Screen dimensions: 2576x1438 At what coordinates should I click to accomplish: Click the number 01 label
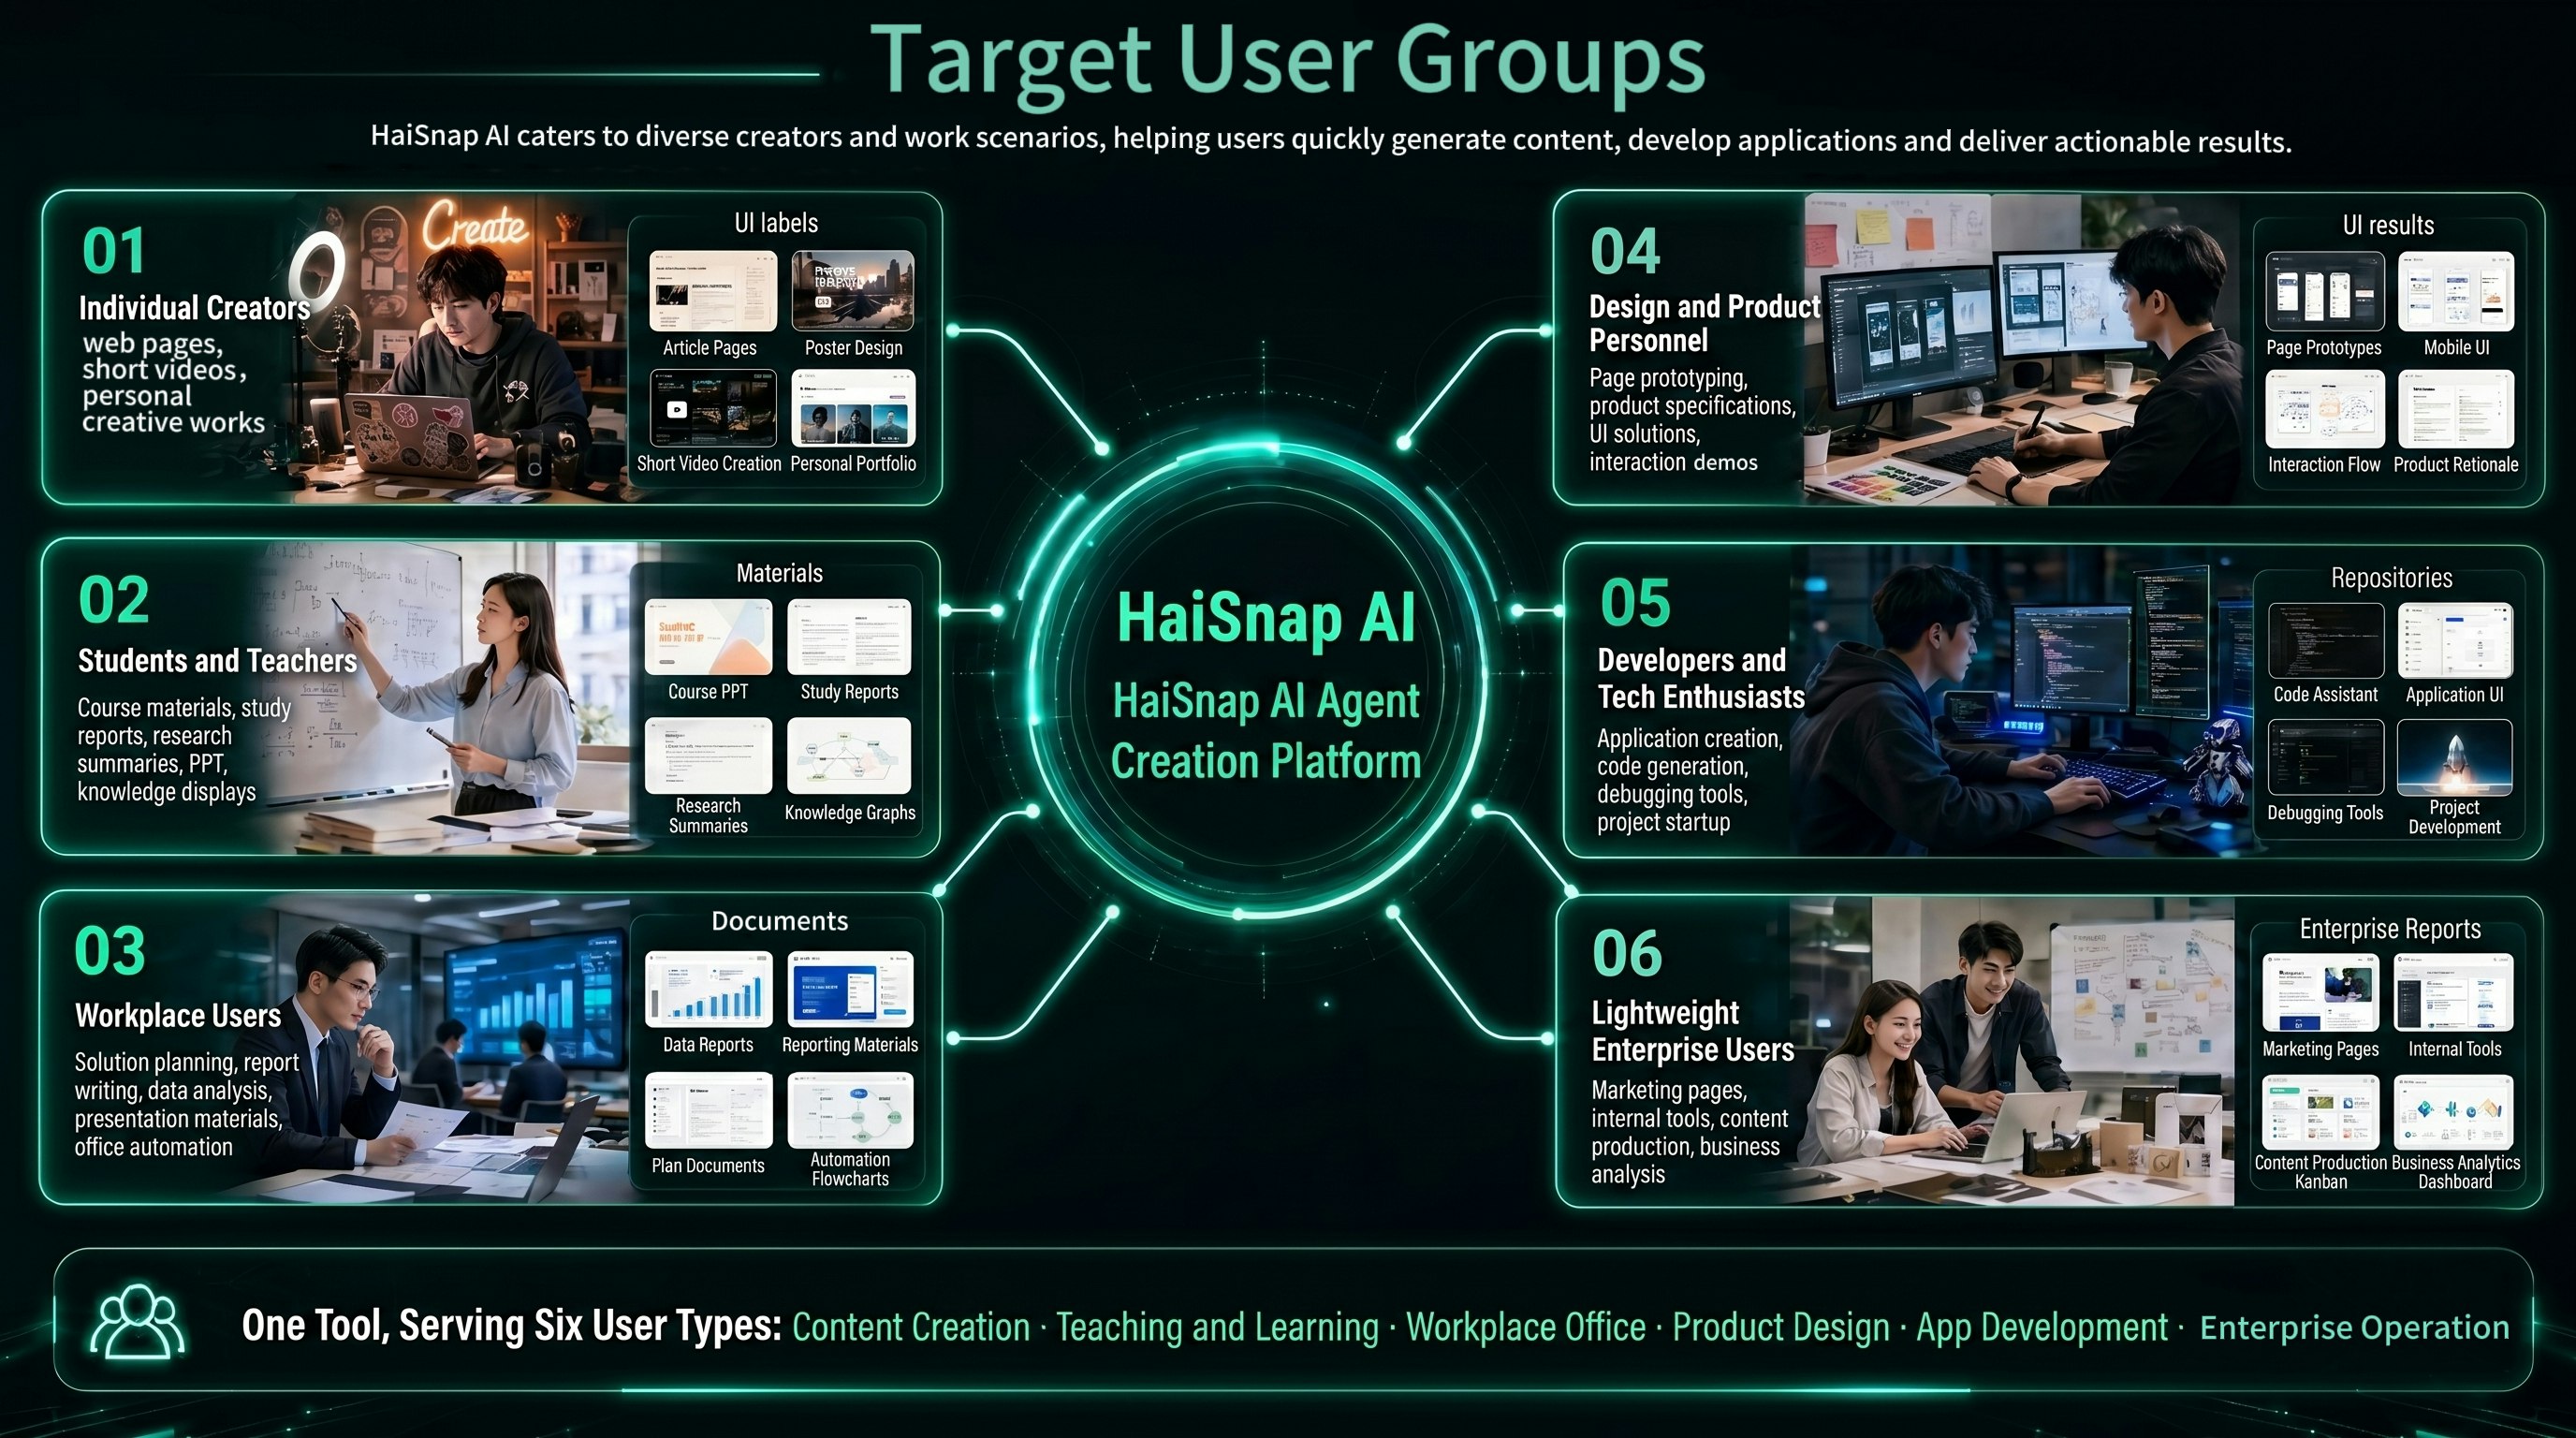tap(114, 251)
